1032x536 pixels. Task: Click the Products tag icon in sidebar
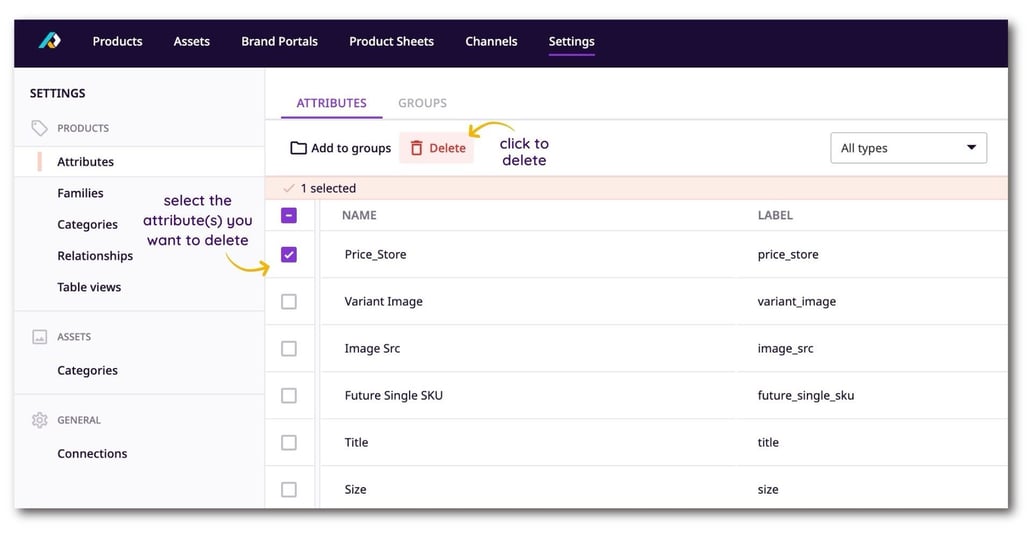(40, 128)
